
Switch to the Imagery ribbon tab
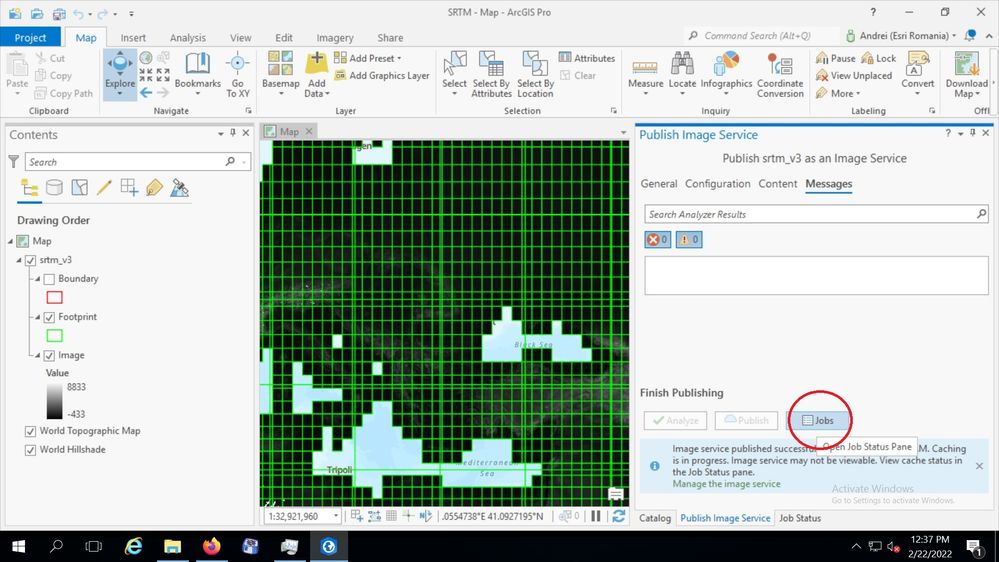(x=335, y=38)
